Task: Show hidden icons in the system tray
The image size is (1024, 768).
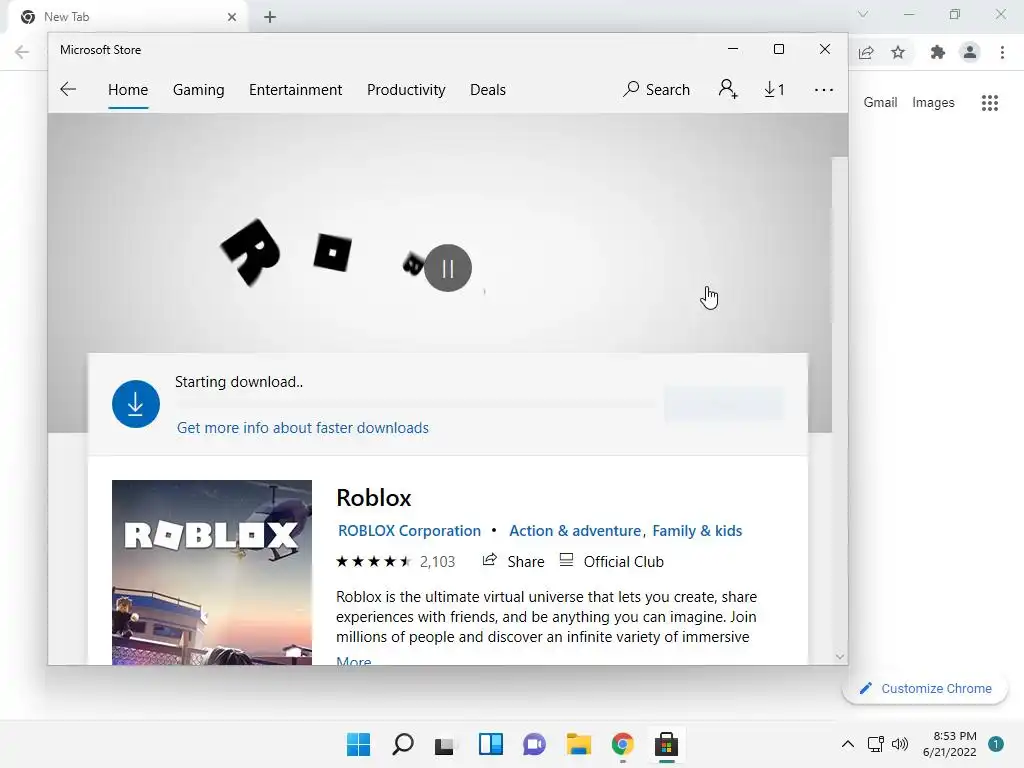Action: [848, 744]
